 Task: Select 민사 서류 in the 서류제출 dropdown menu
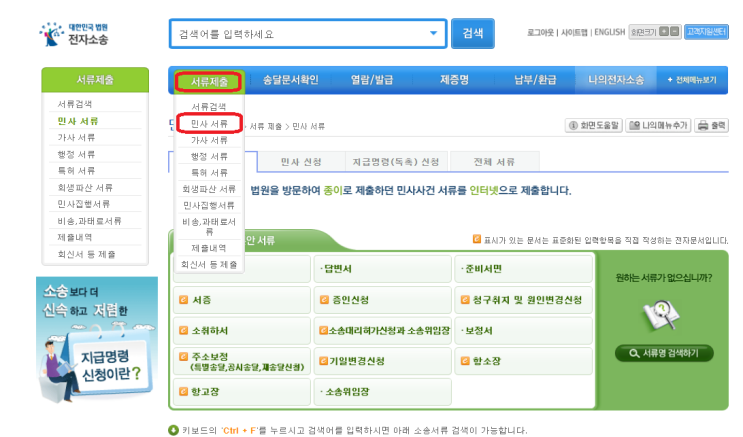(209, 124)
